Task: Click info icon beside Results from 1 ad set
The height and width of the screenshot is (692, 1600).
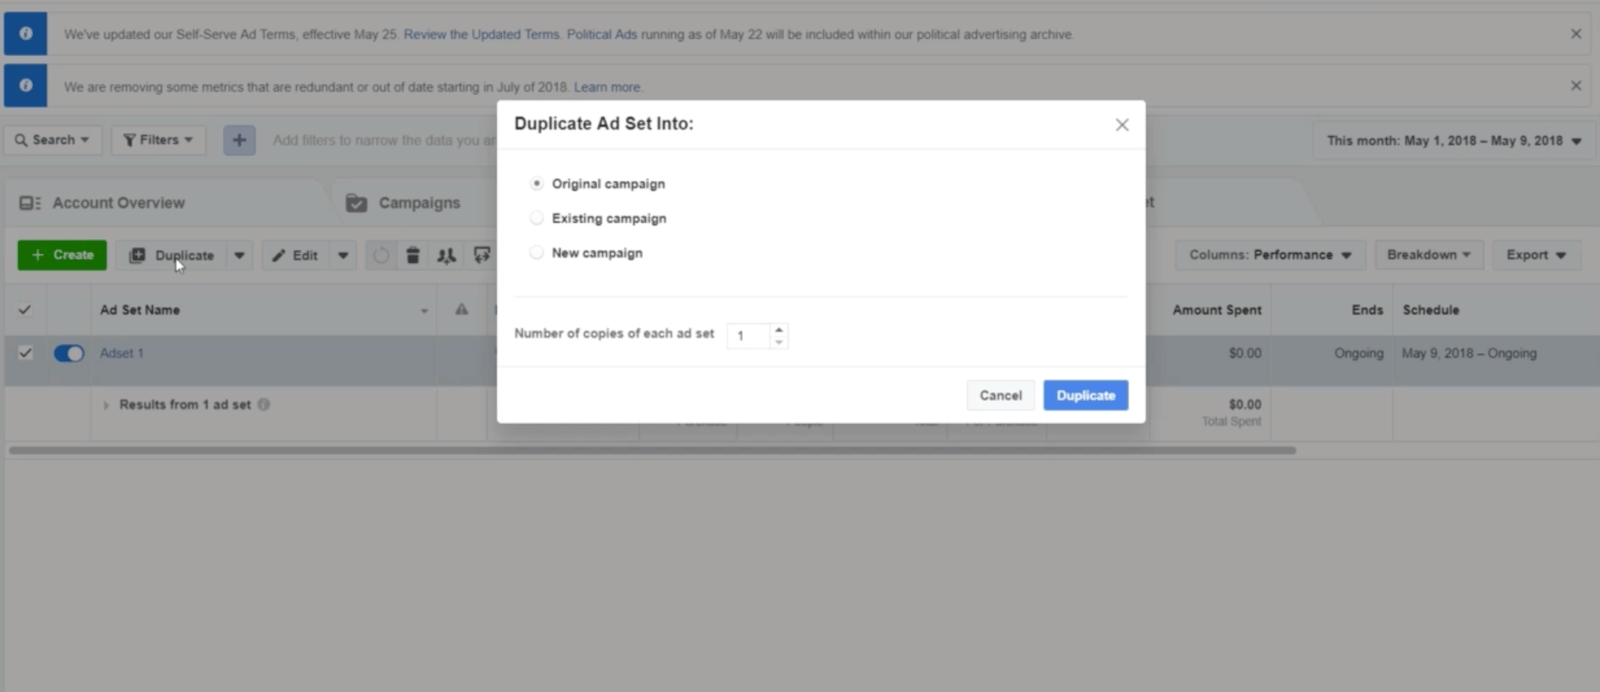Action: pos(264,405)
